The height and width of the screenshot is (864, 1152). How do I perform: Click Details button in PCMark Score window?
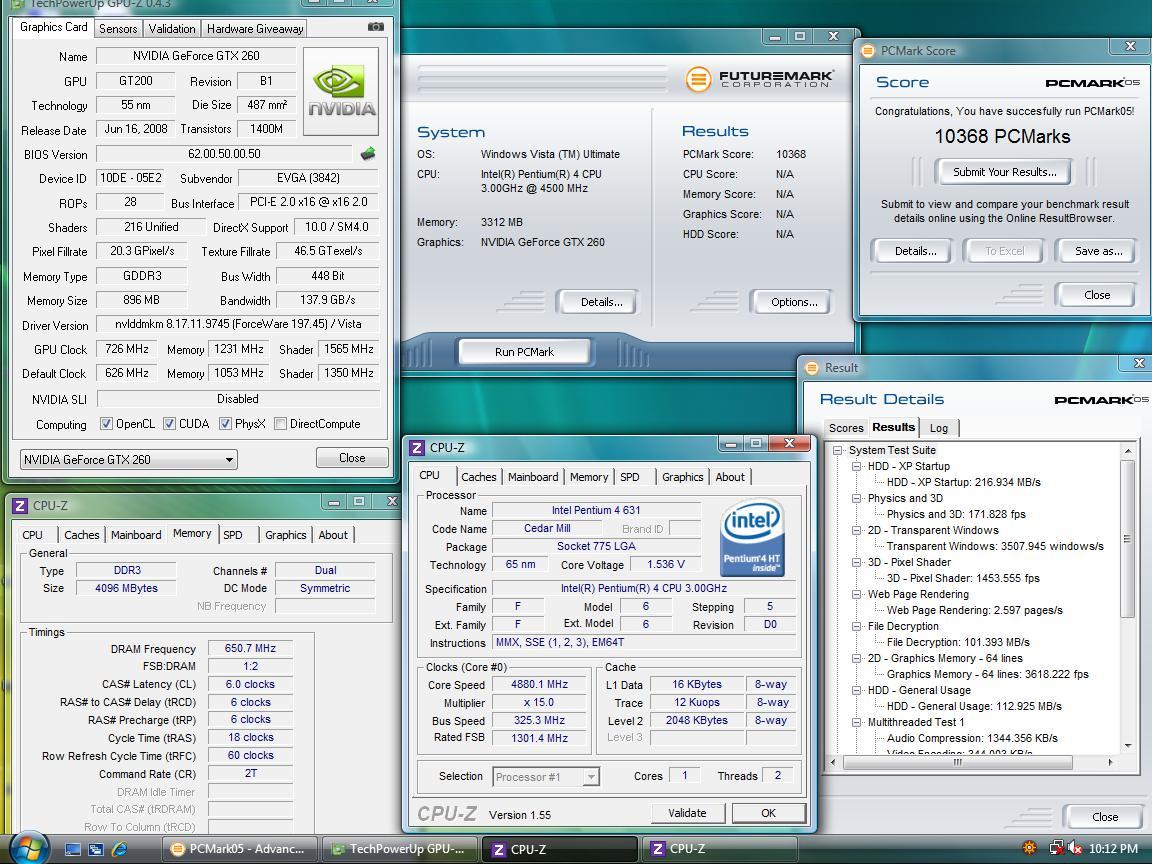tap(915, 251)
